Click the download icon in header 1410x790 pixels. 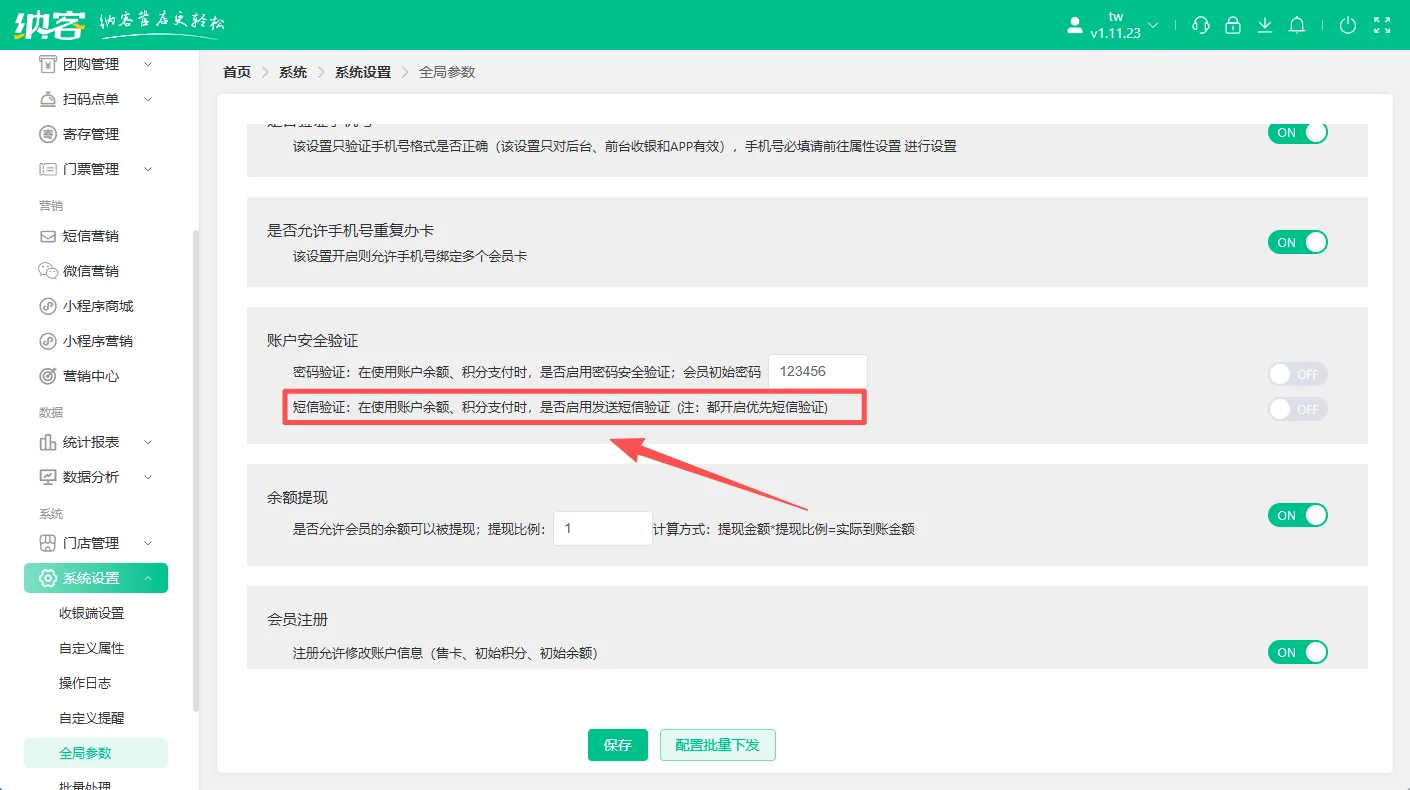click(1265, 25)
